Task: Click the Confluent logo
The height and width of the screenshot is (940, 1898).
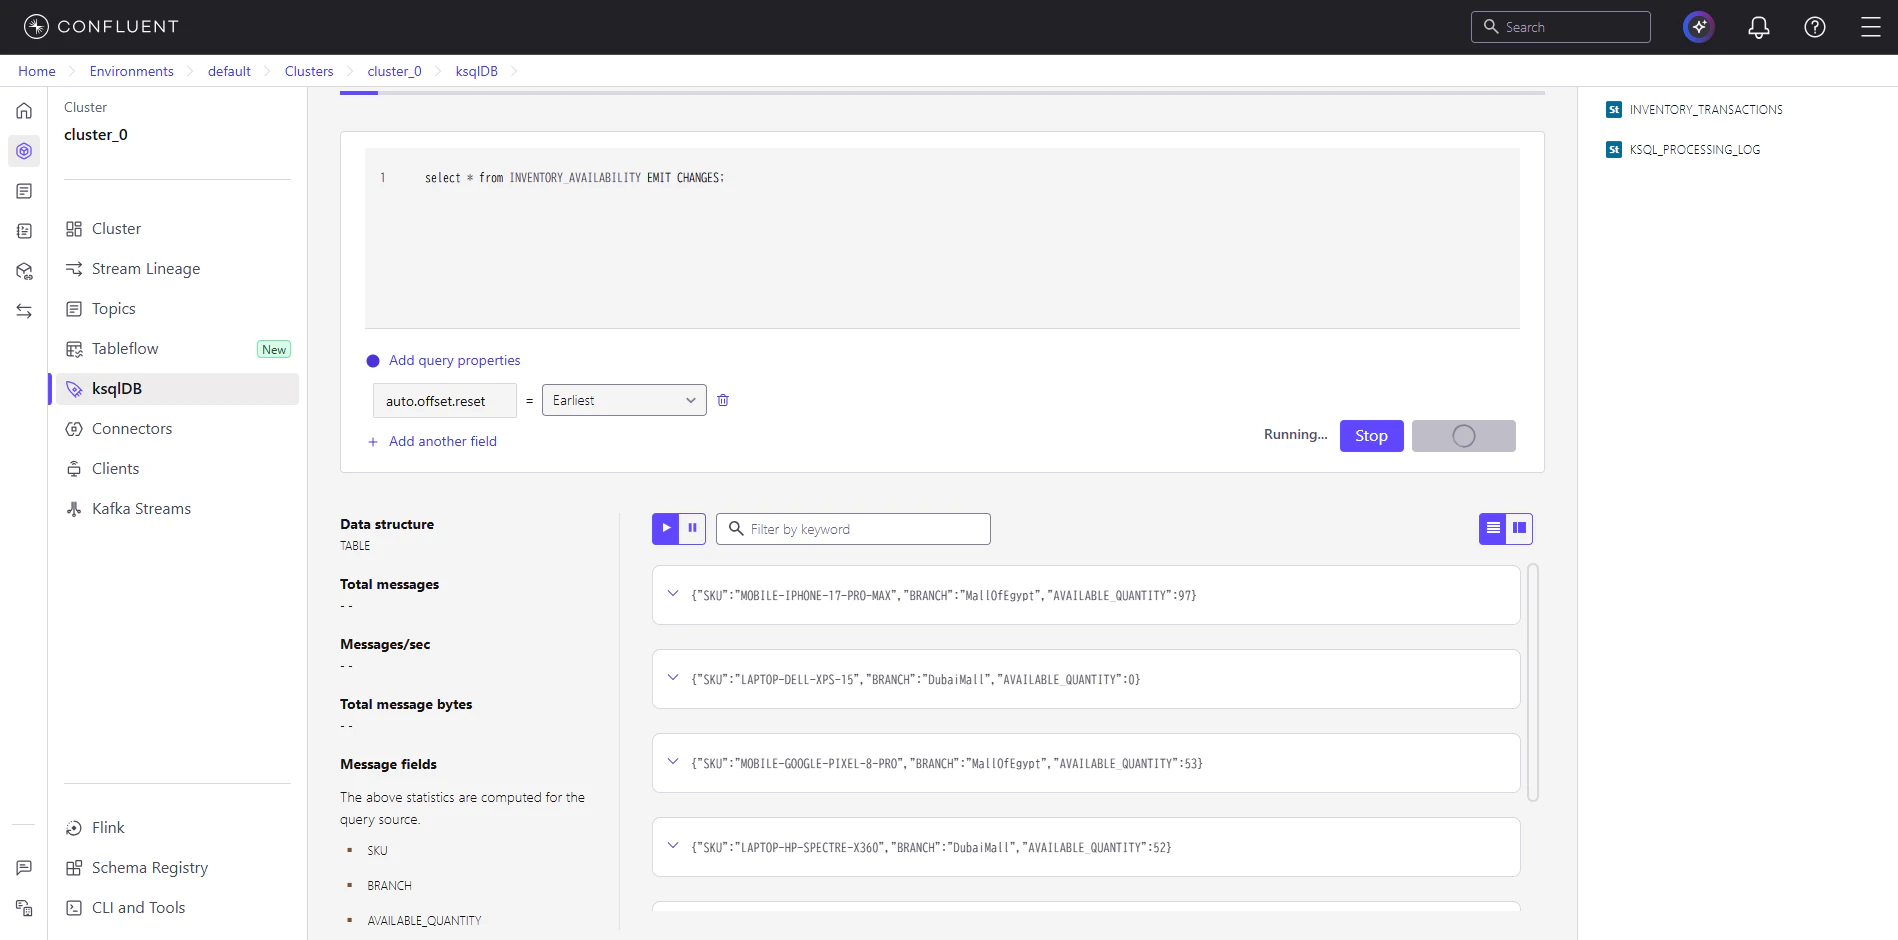Action: pos(101,27)
